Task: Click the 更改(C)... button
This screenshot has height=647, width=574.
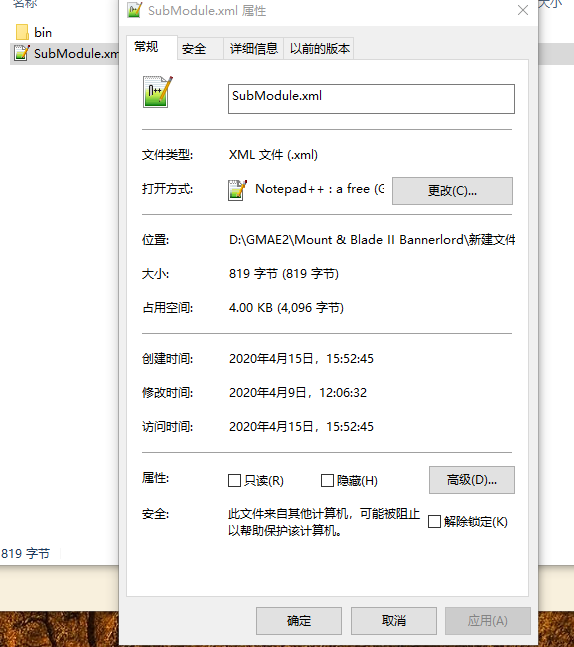Action: pos(452,191)
